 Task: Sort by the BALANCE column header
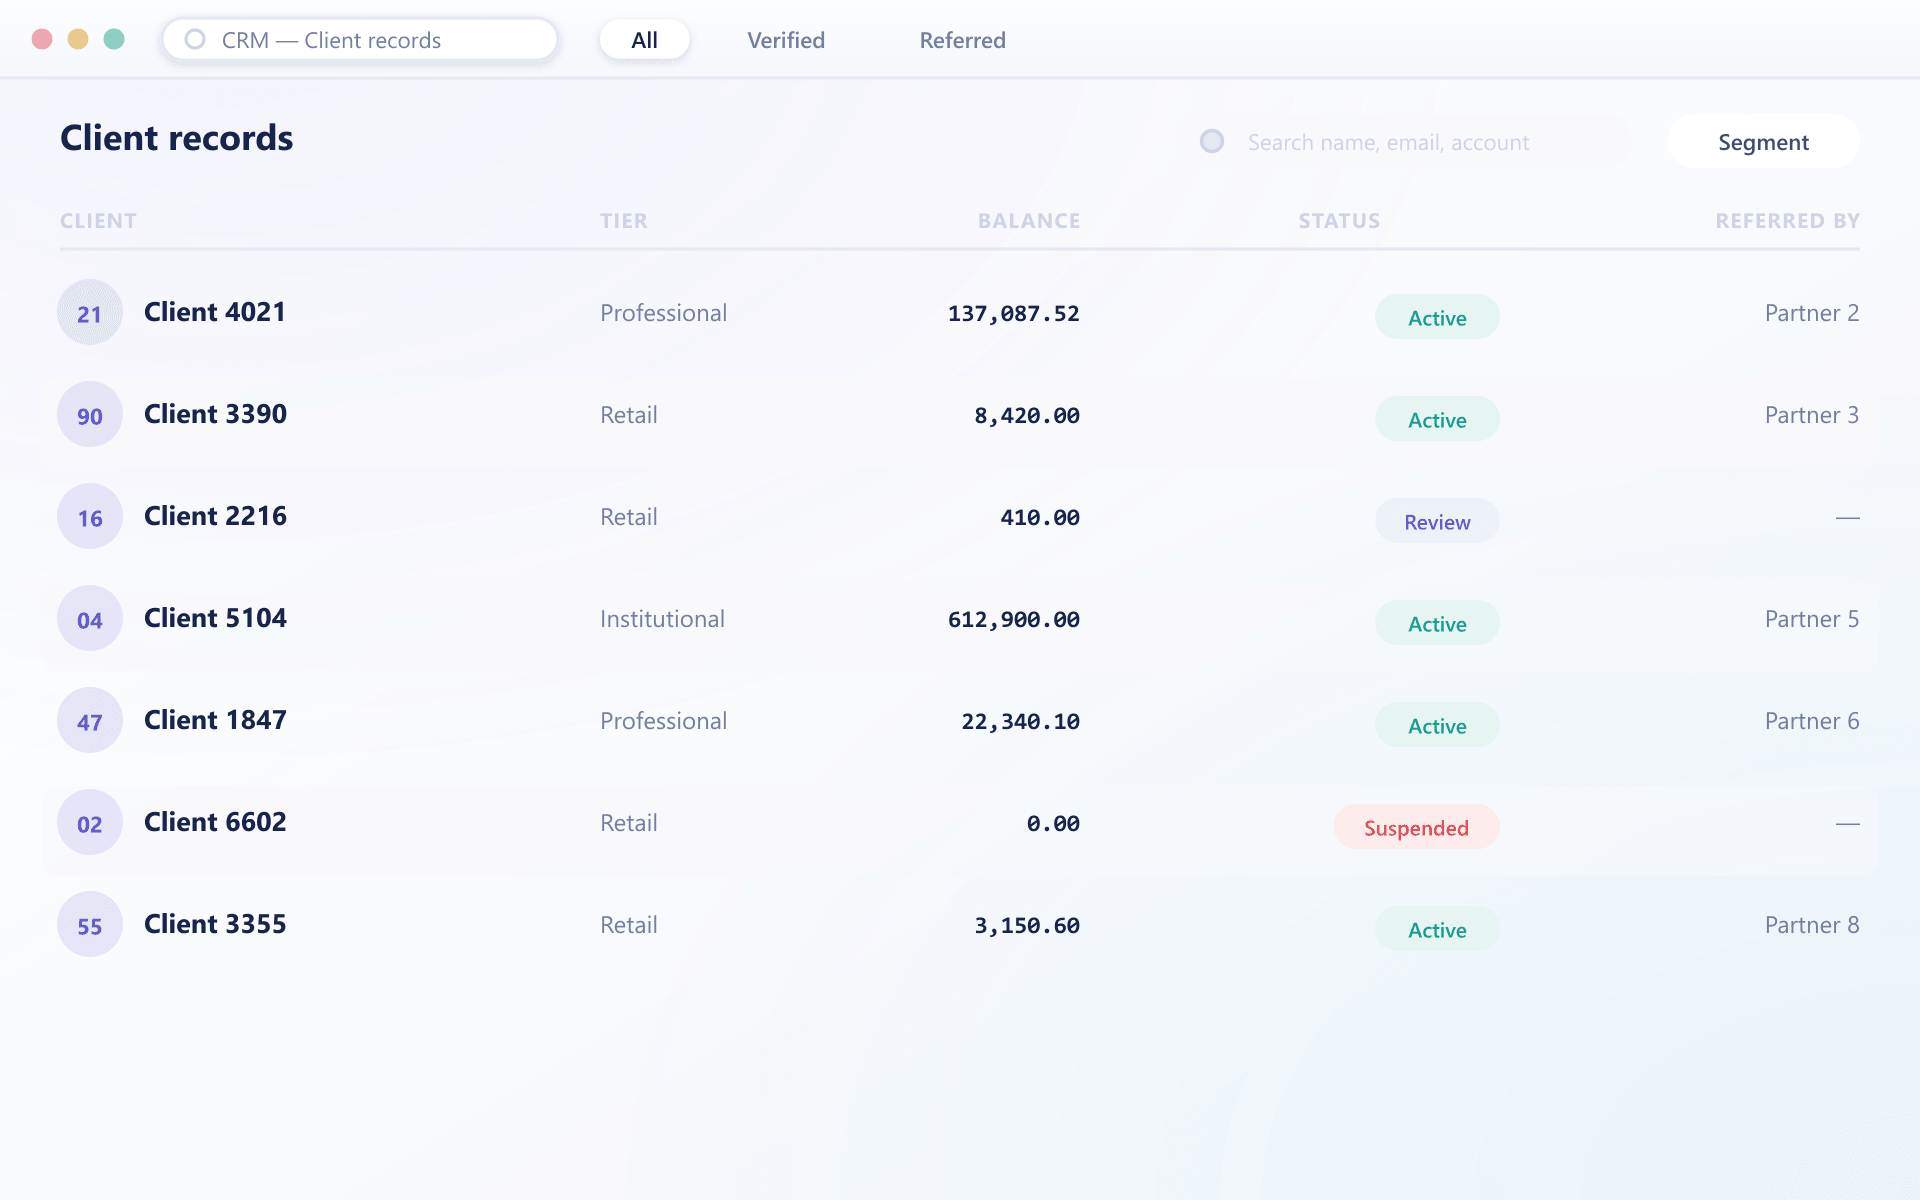point(1029,221)
